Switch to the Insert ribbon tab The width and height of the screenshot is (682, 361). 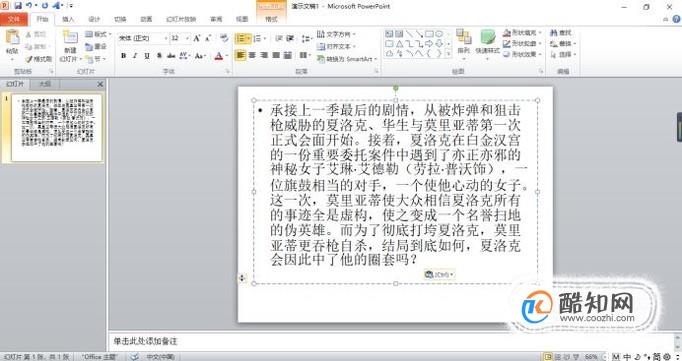[x=68, y=19]
